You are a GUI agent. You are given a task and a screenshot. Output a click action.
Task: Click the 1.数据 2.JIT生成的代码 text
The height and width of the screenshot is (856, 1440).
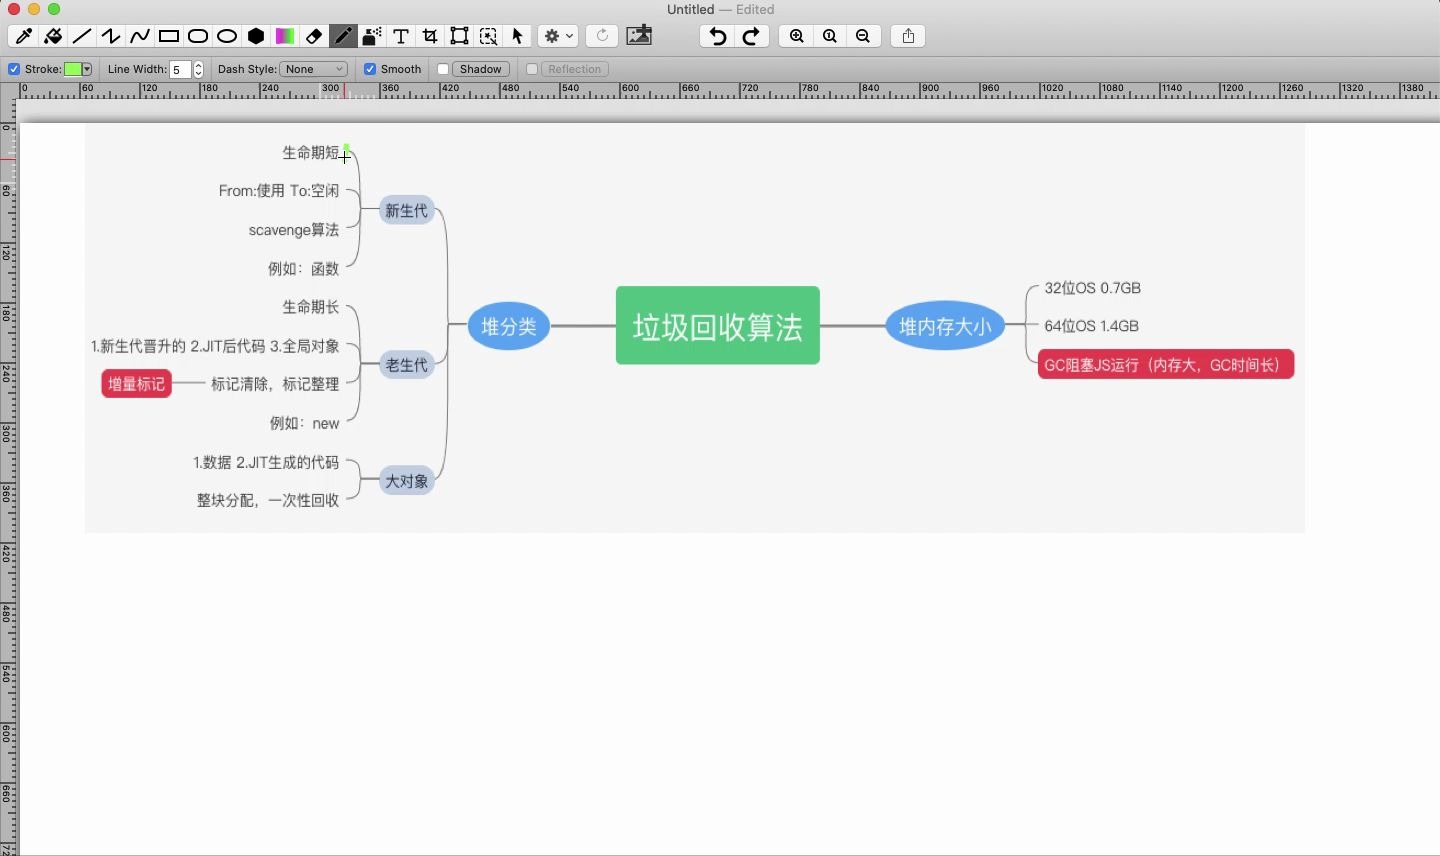click(266, 462)
